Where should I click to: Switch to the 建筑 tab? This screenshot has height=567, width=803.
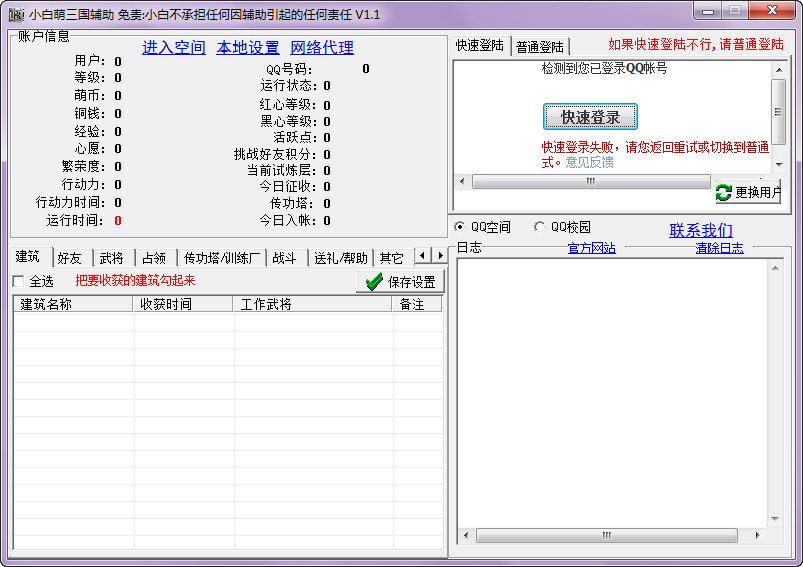click(x=27, y=256)
